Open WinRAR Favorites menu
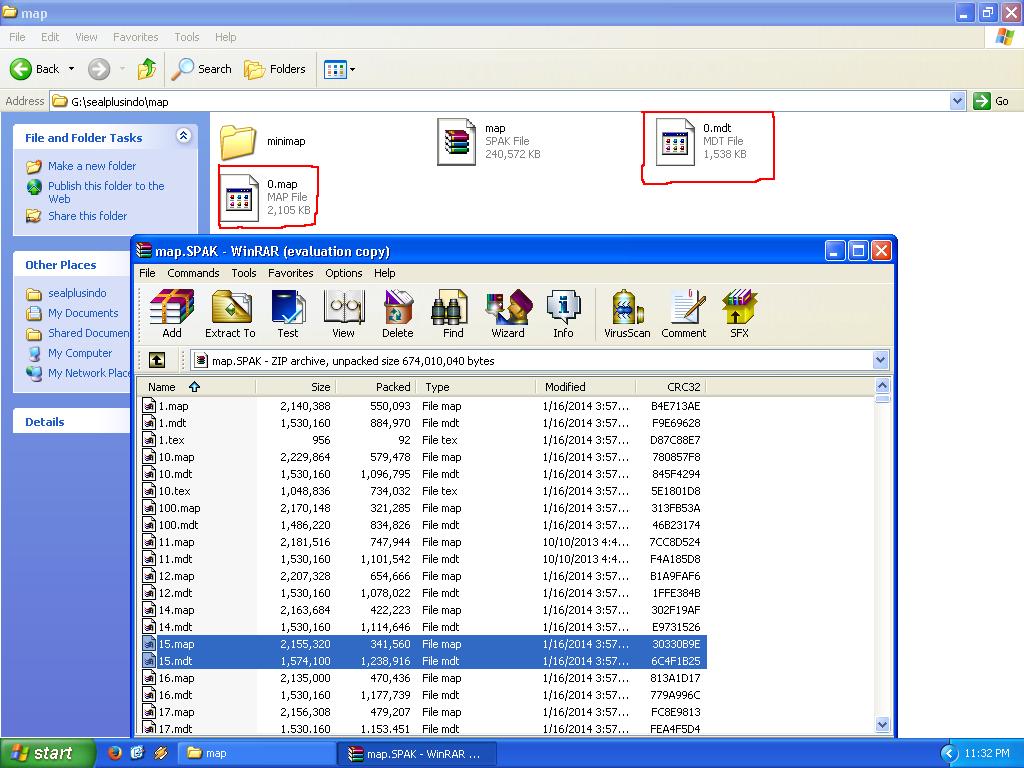The width and height of the screenshot is (1024, 768). coord(291,273)
